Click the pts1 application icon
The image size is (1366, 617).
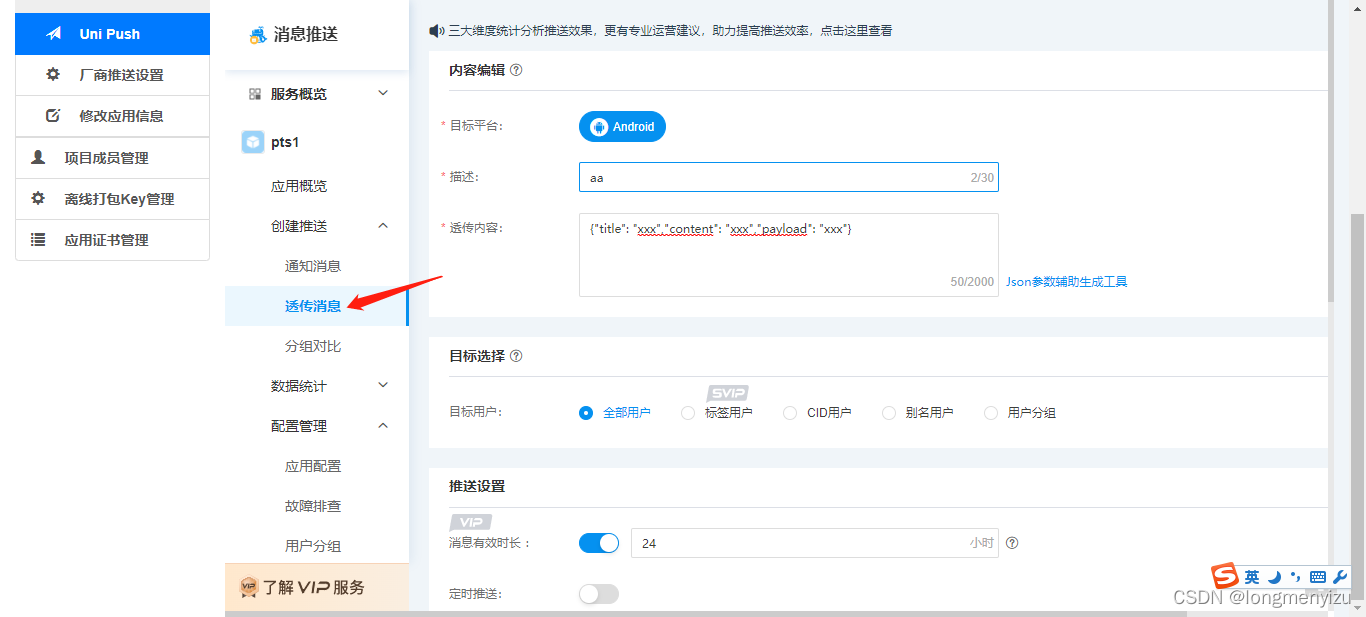pyautogui.click(x=253, y=141)
